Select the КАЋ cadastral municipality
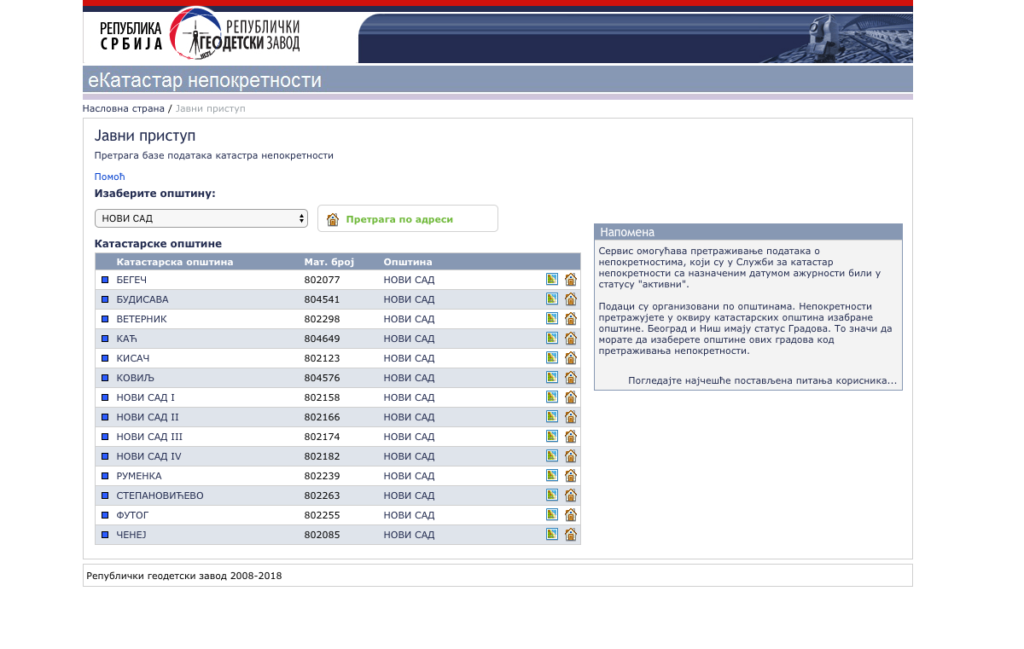 pos(127,338)
